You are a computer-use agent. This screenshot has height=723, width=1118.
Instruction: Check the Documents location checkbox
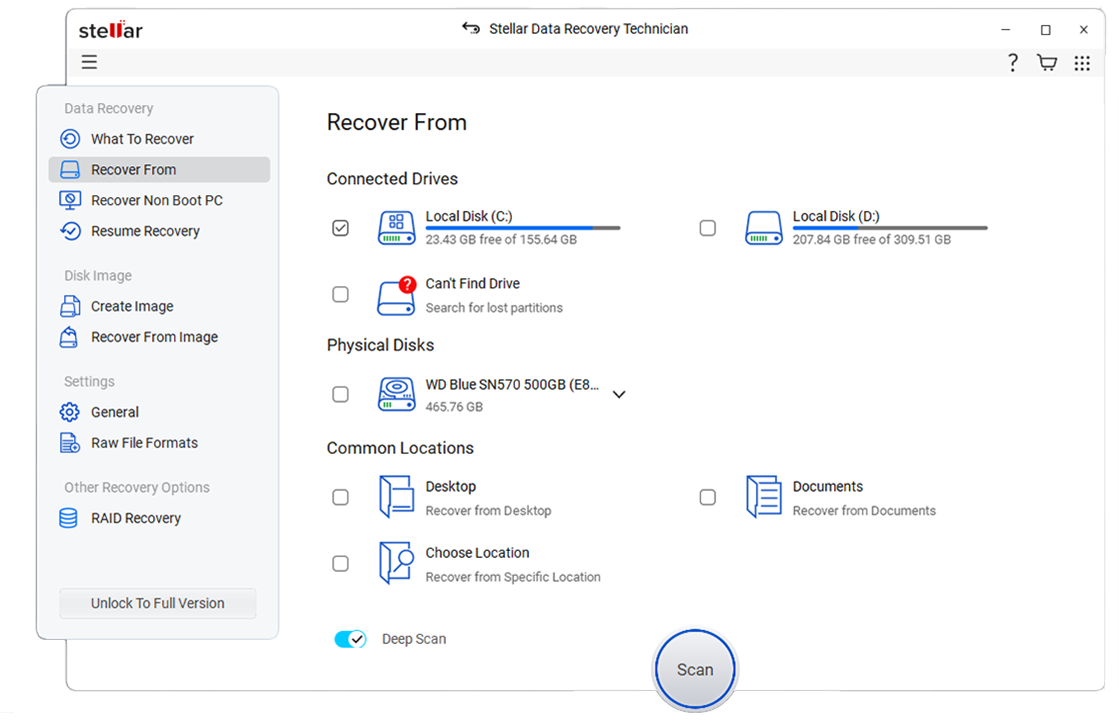coord(707,497)
